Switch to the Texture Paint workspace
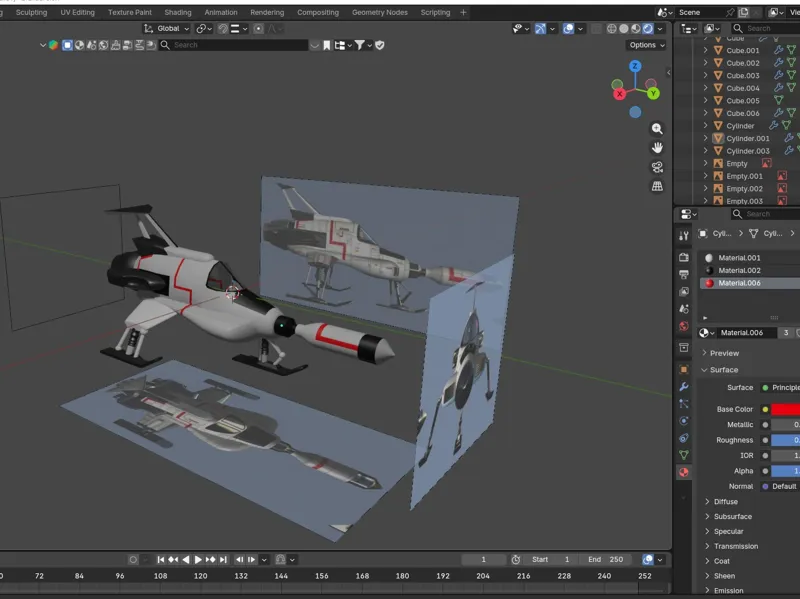Image resolution: width=800 pixels, height=599 pixels. pos(130,12)
